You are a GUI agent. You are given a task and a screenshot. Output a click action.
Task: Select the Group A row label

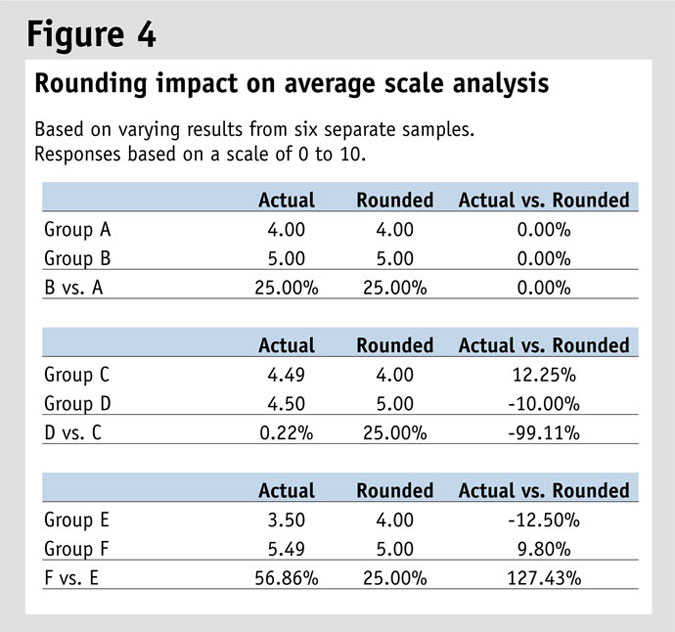[x=77, y=229]
